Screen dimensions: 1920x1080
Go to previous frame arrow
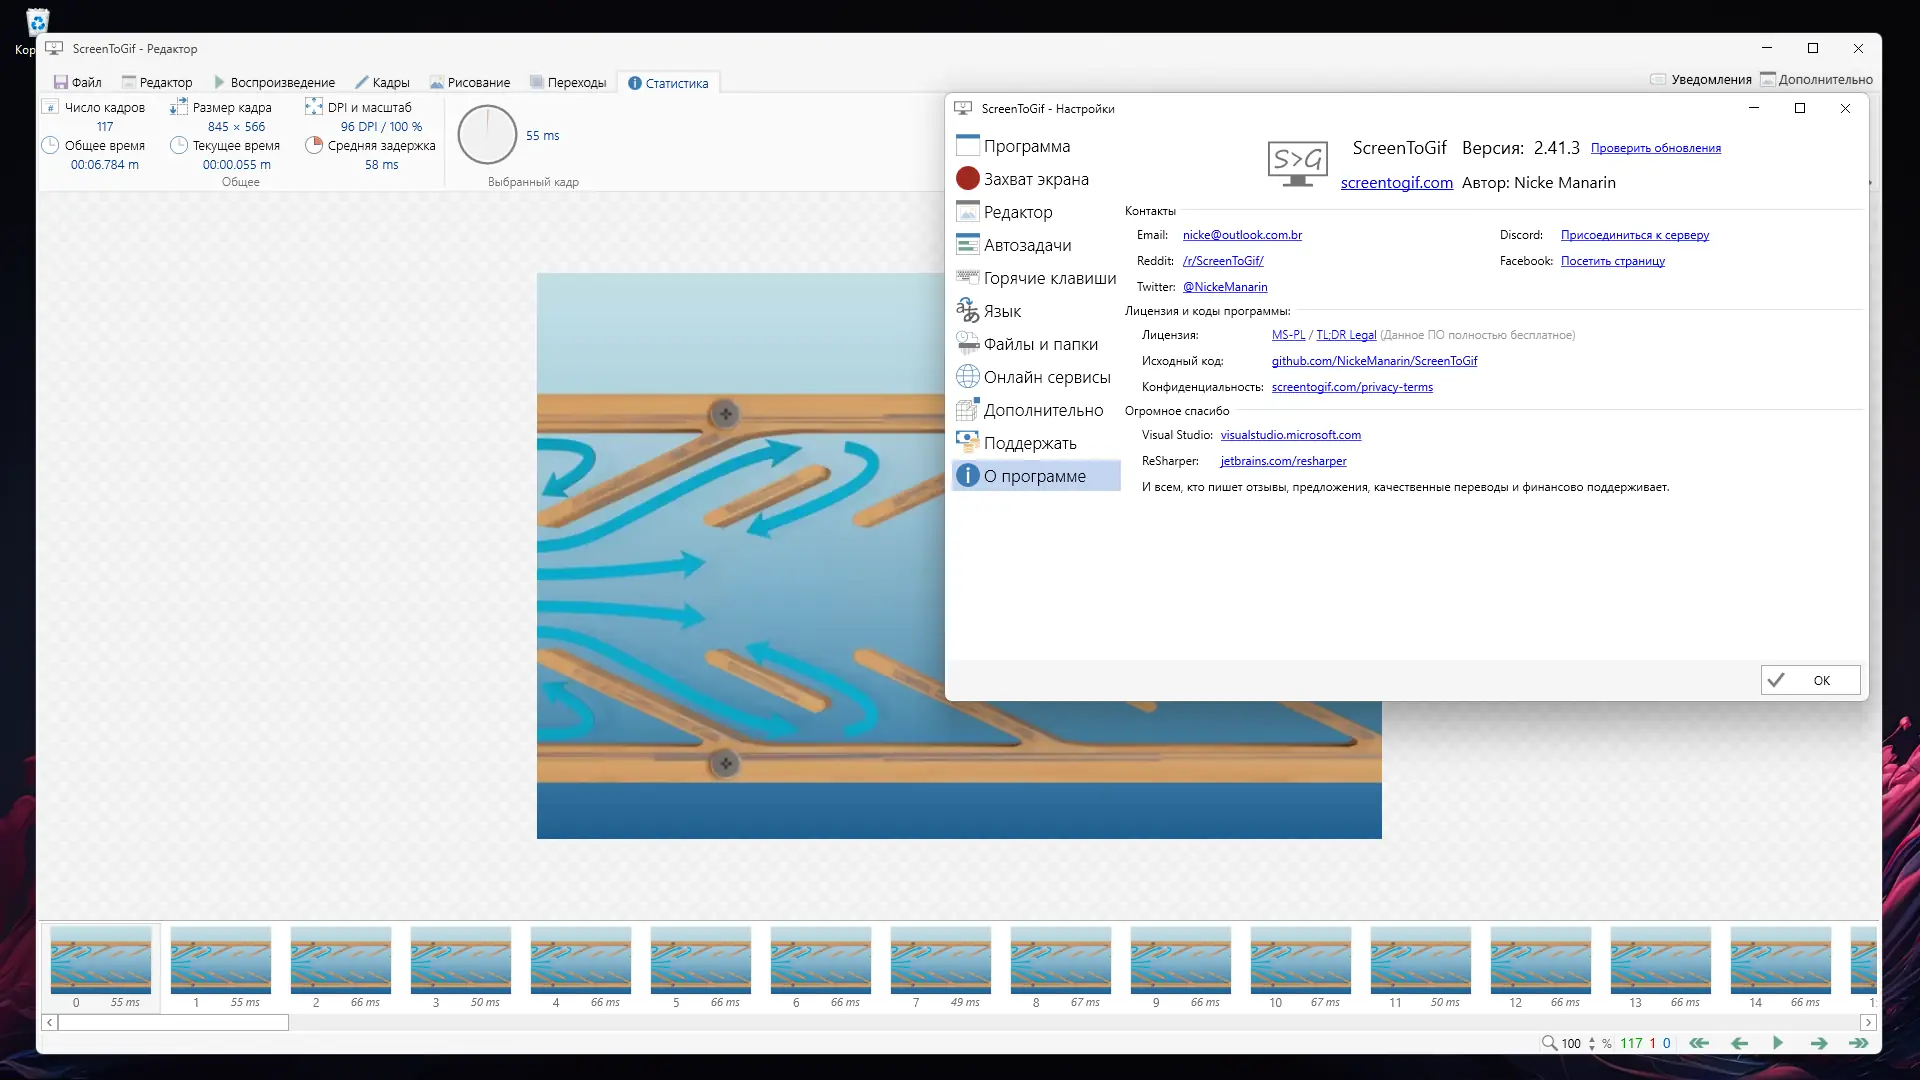1739,1043
